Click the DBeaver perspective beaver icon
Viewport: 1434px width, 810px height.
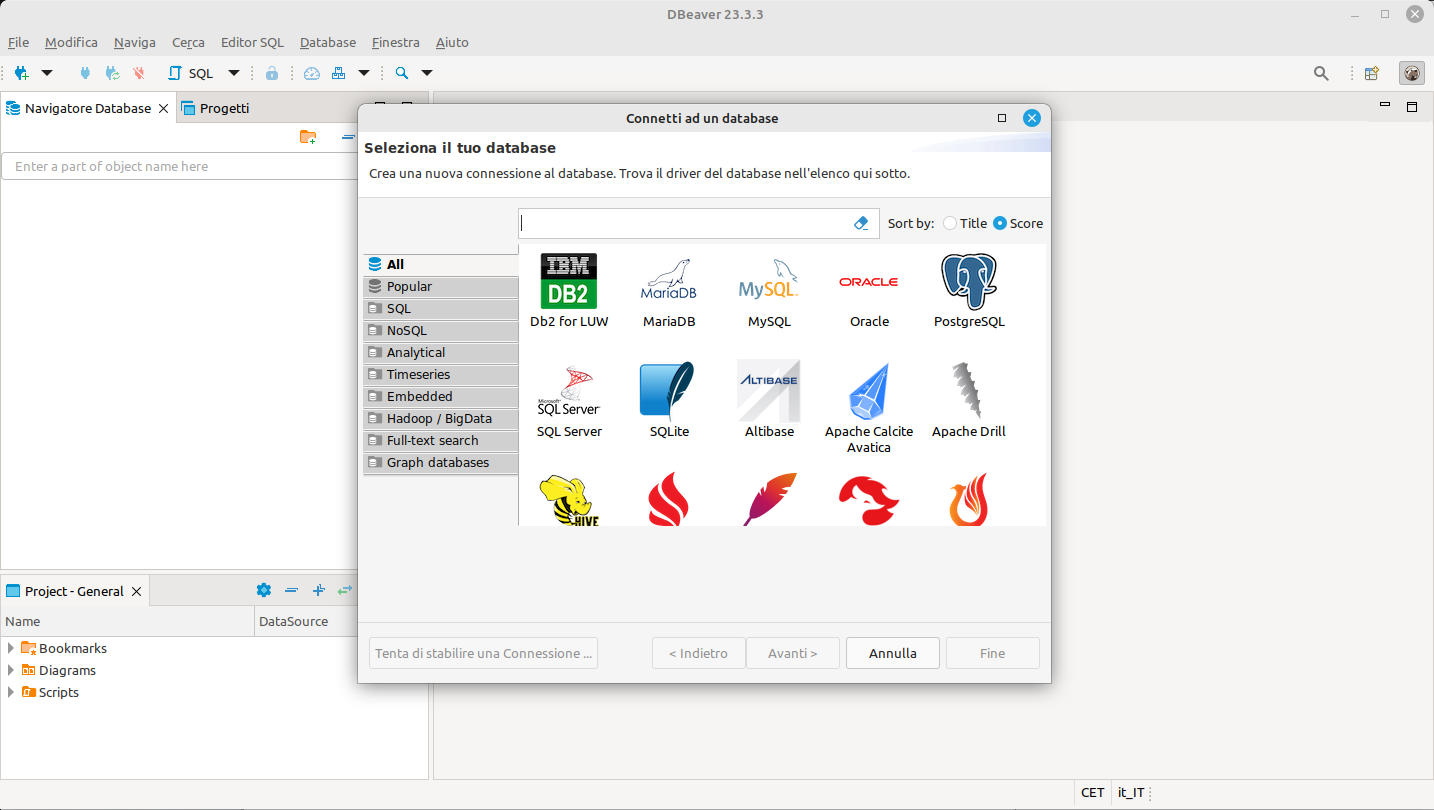[x=1412, y=73]
